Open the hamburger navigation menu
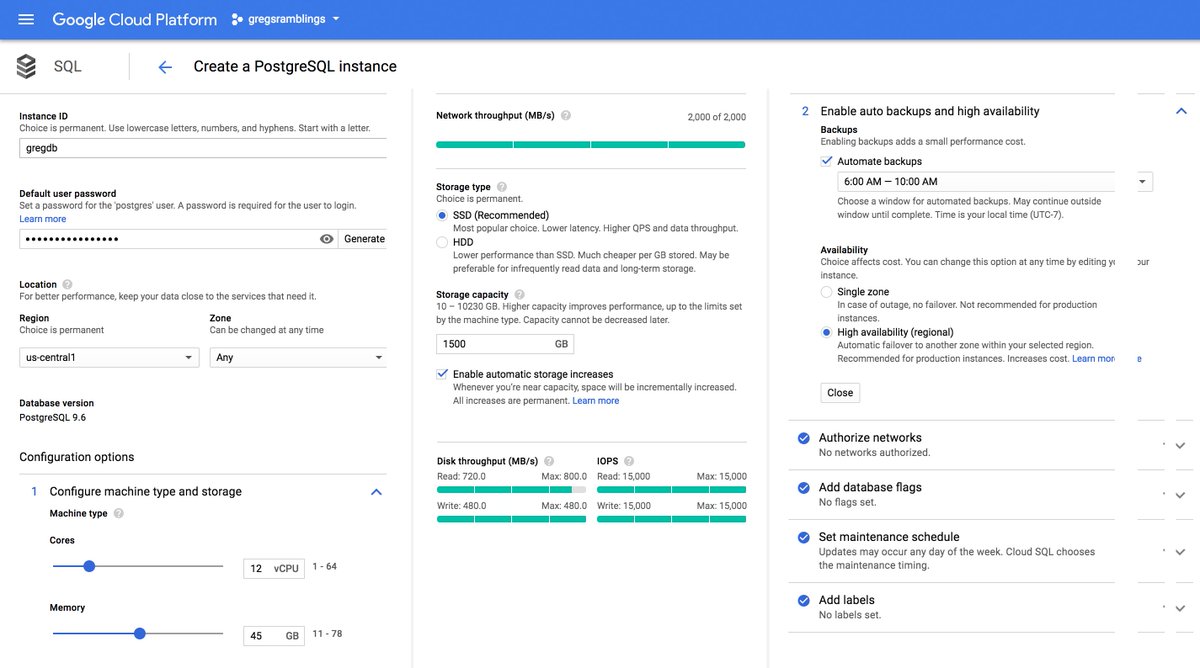The image size is (1200, 668). pyautogui.click(x=26, y=19)
